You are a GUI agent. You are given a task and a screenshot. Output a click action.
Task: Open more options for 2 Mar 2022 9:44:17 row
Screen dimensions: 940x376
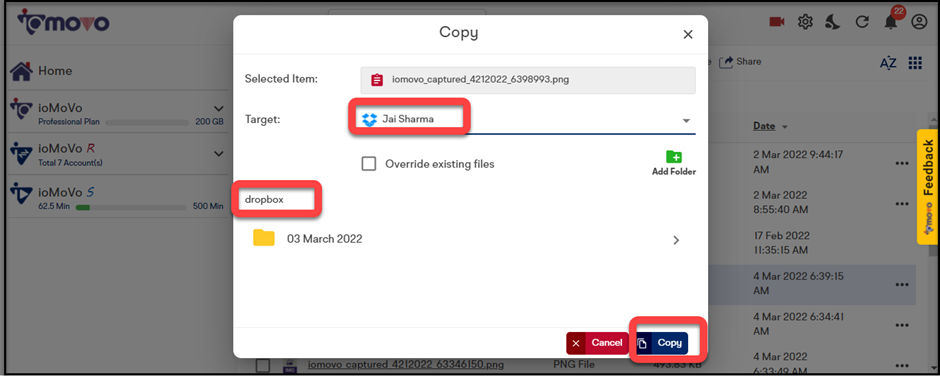[x=902, y=163]
